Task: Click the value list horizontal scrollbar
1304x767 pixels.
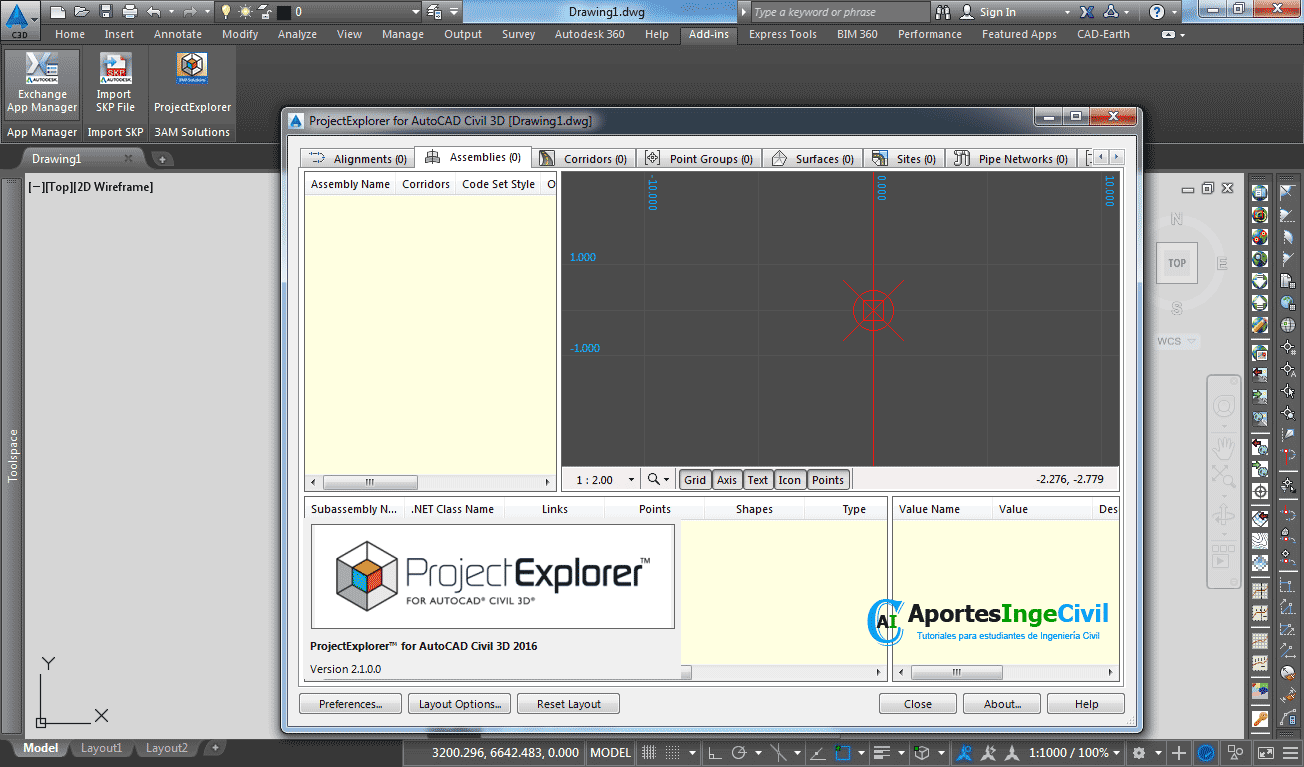Action: click(x=1005, y=673)
